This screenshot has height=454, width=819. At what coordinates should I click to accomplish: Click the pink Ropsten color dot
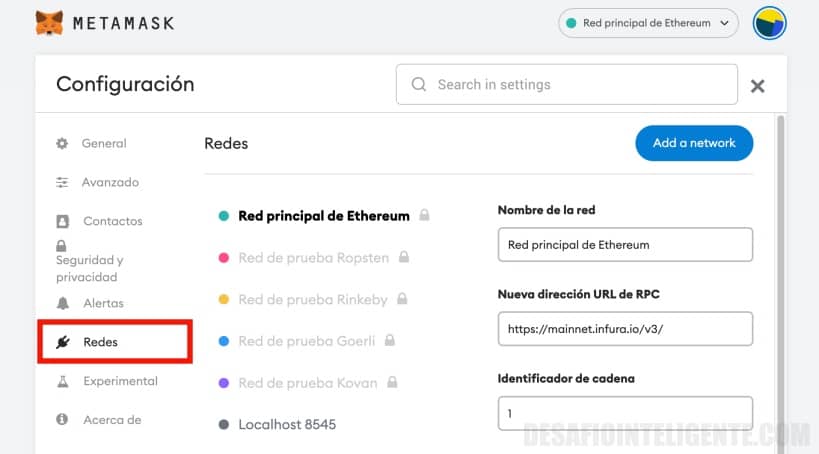[x=224, y=258]
